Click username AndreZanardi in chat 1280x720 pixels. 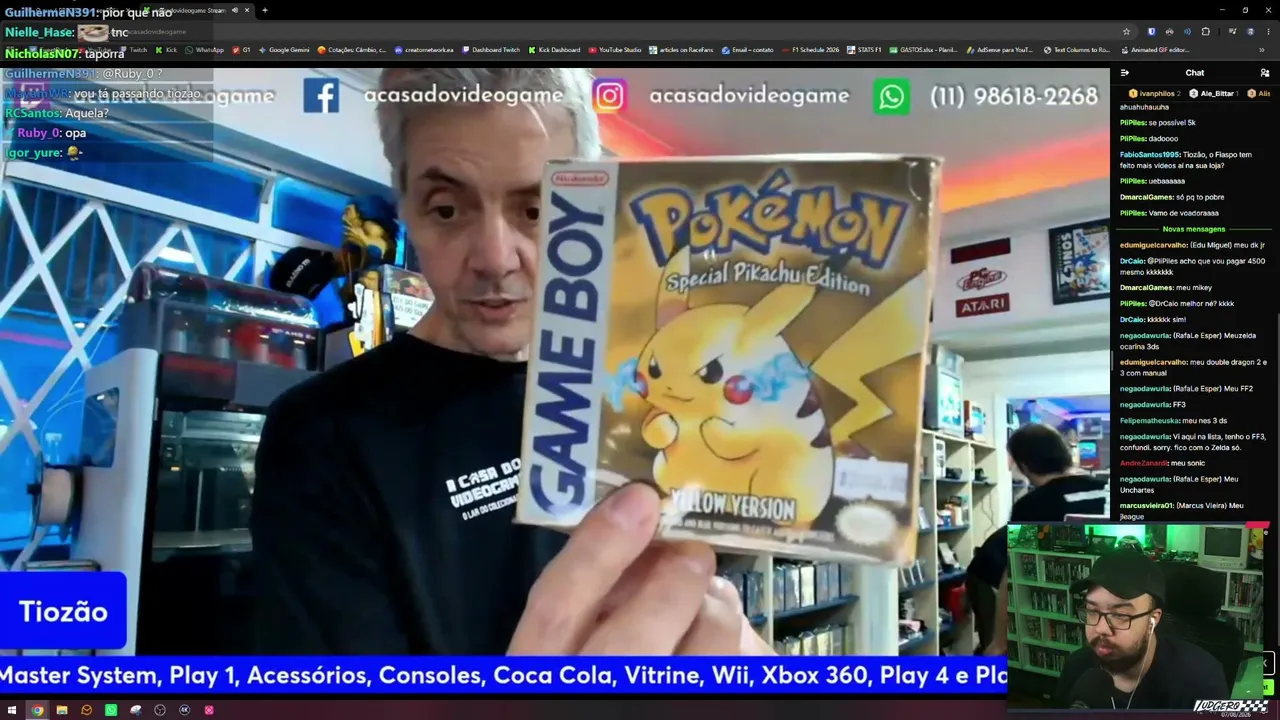coord(1143,463)
